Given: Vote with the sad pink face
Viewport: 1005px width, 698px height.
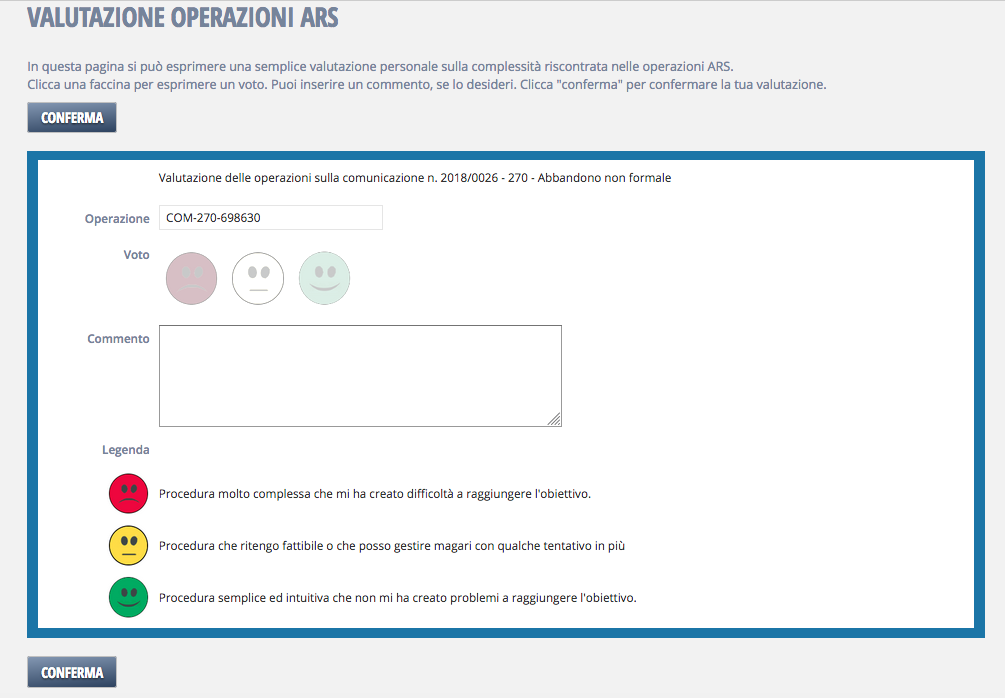Looking at the screenshot, I should click(191, 278).
